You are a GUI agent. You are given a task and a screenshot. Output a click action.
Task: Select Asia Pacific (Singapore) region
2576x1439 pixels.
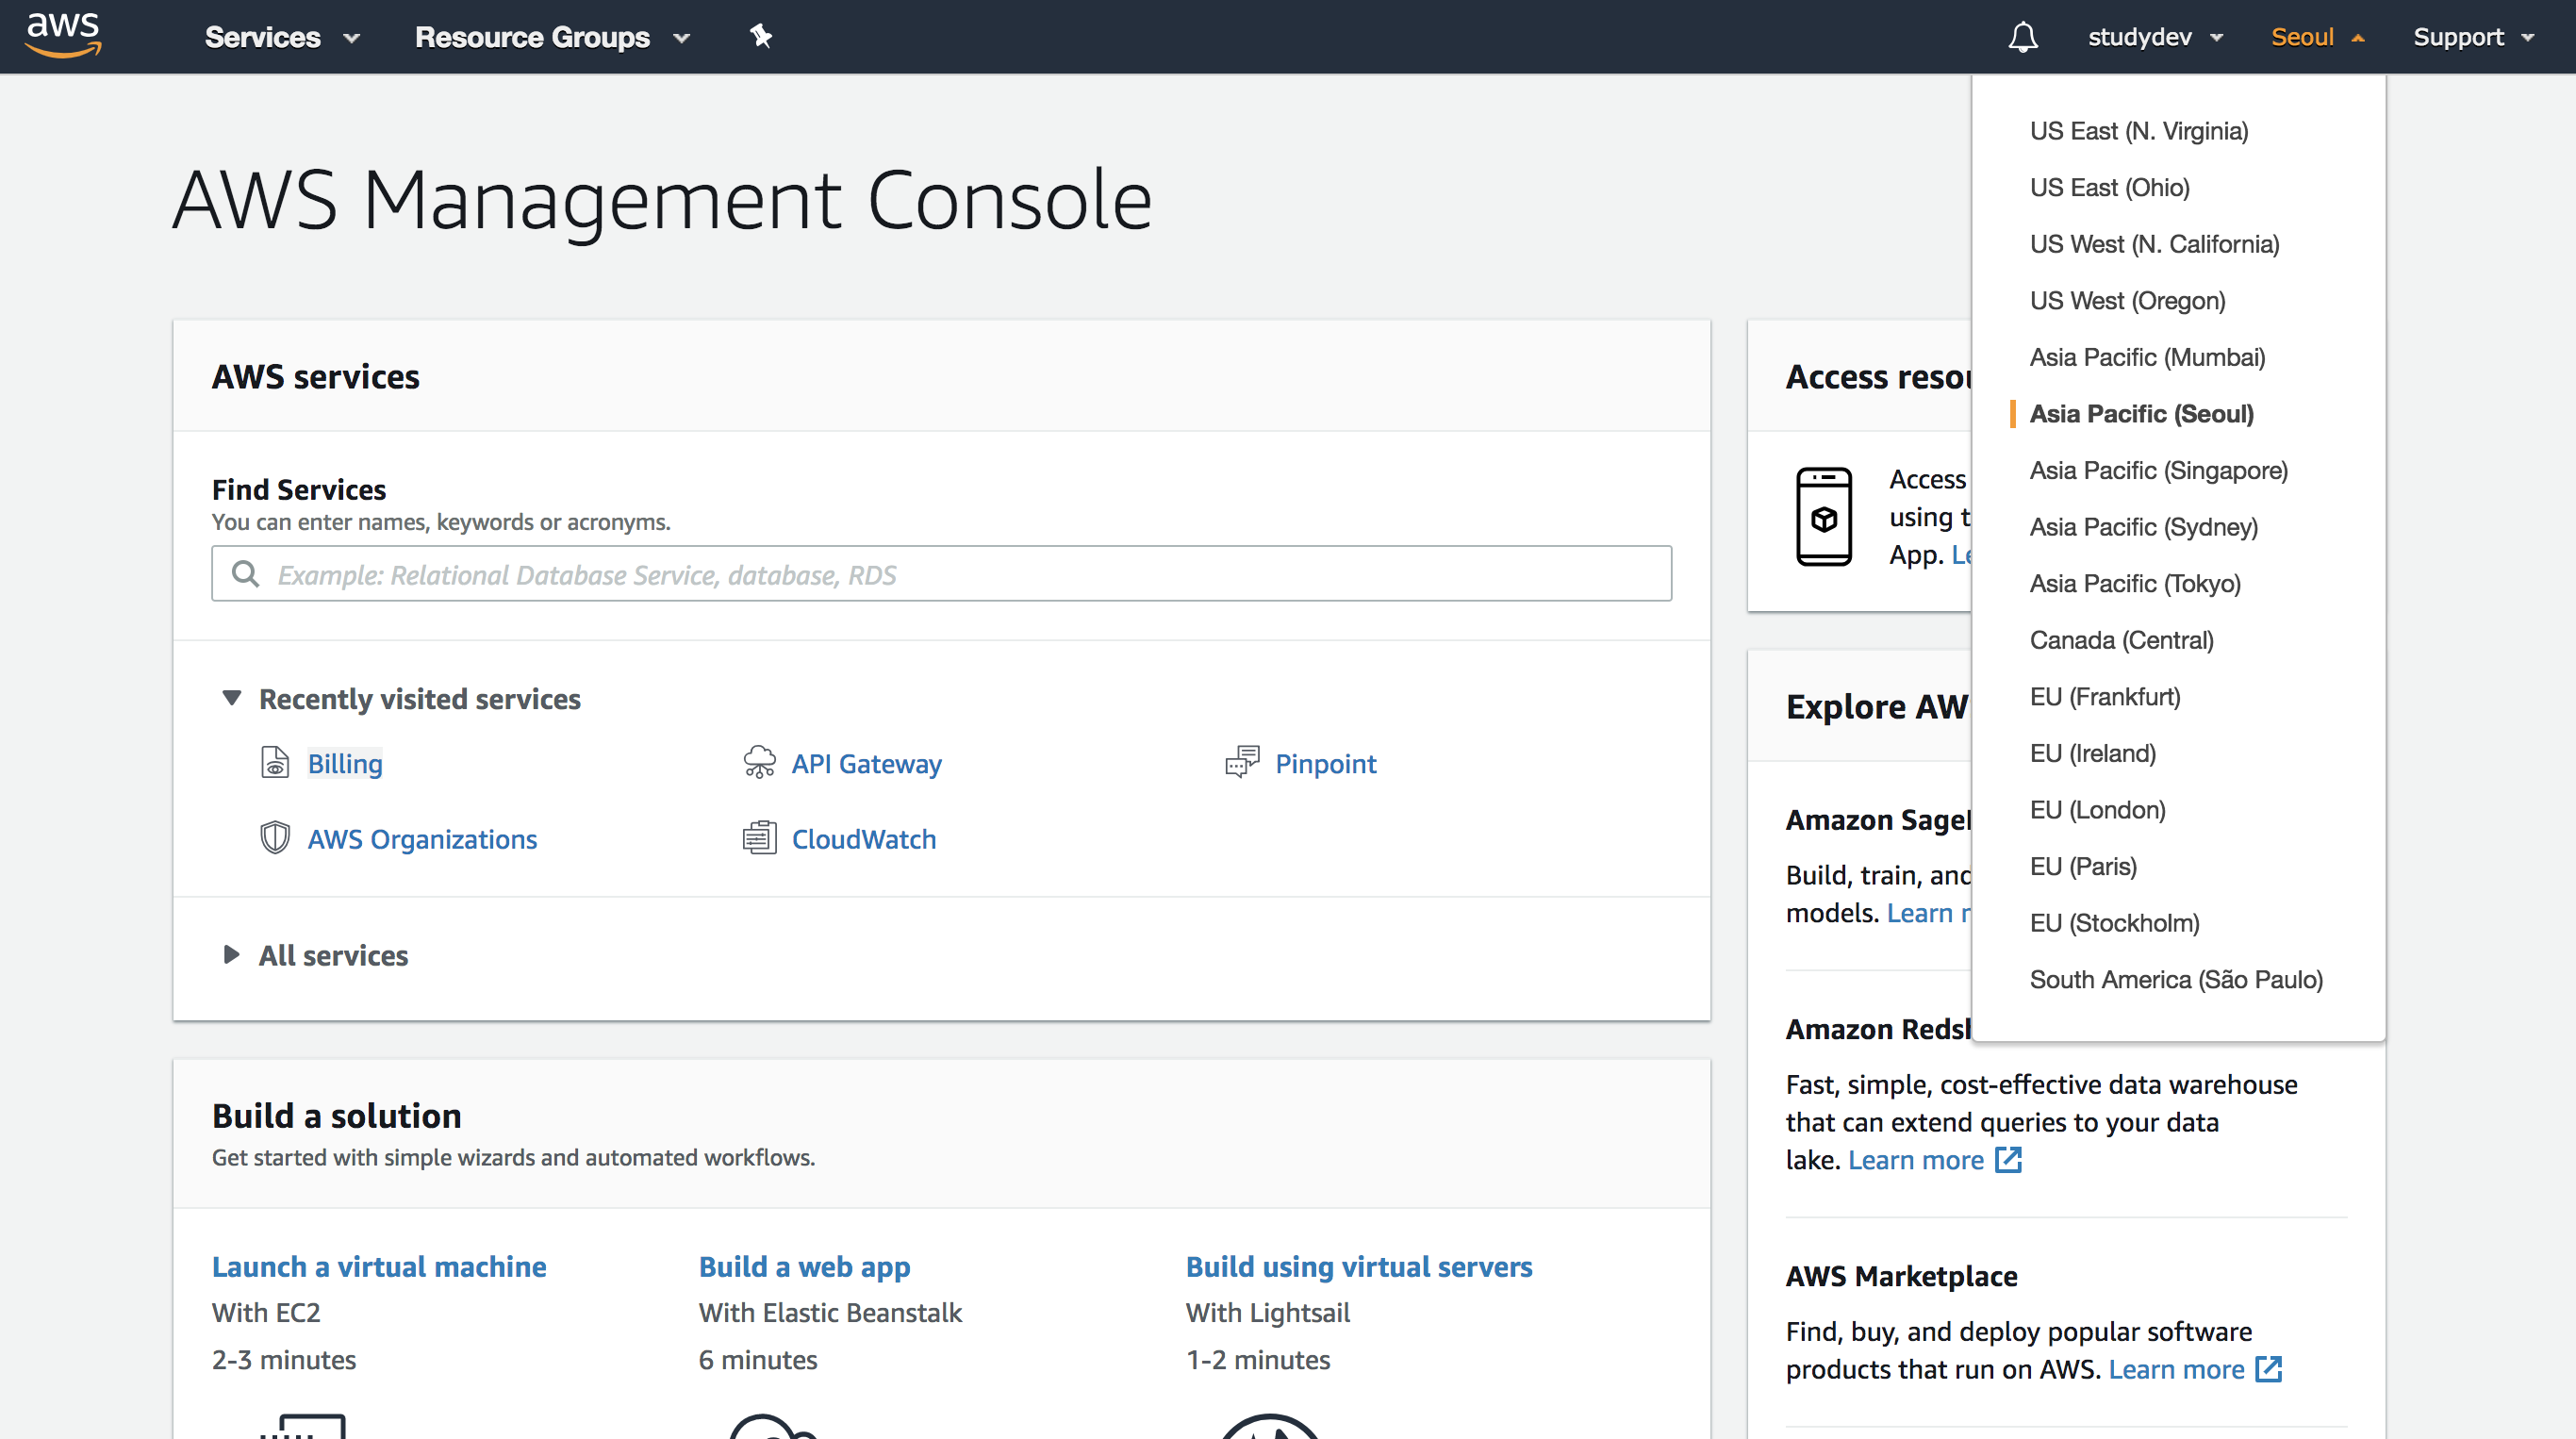tap(2159, 470)
